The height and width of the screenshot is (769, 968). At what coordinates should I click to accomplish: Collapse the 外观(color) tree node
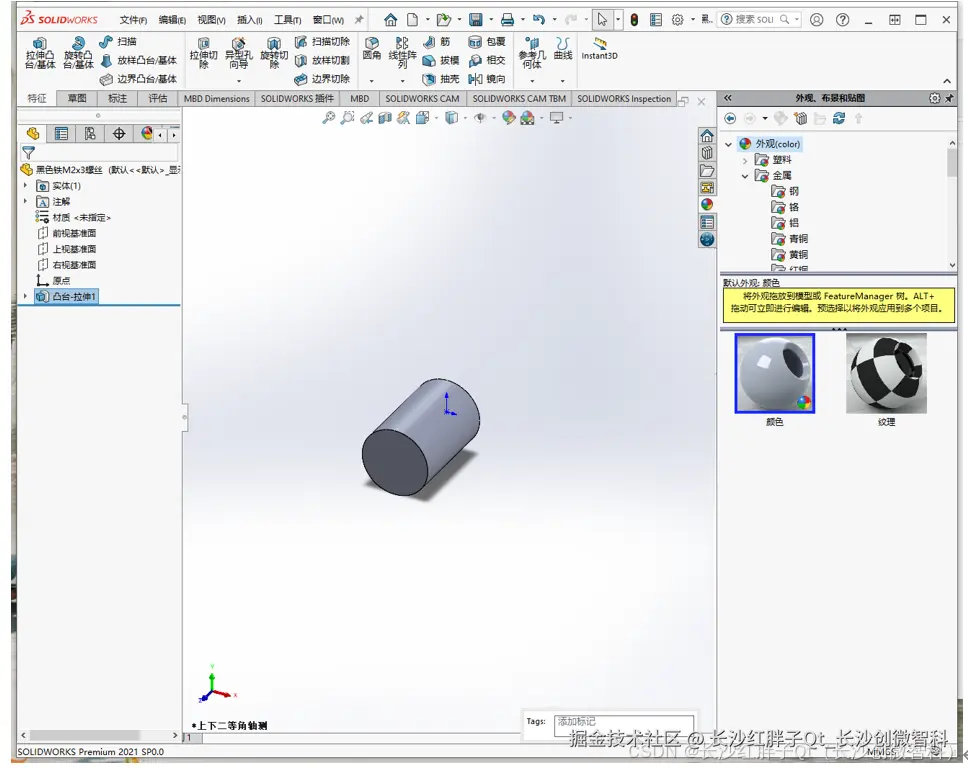click(x=728, y=144)
